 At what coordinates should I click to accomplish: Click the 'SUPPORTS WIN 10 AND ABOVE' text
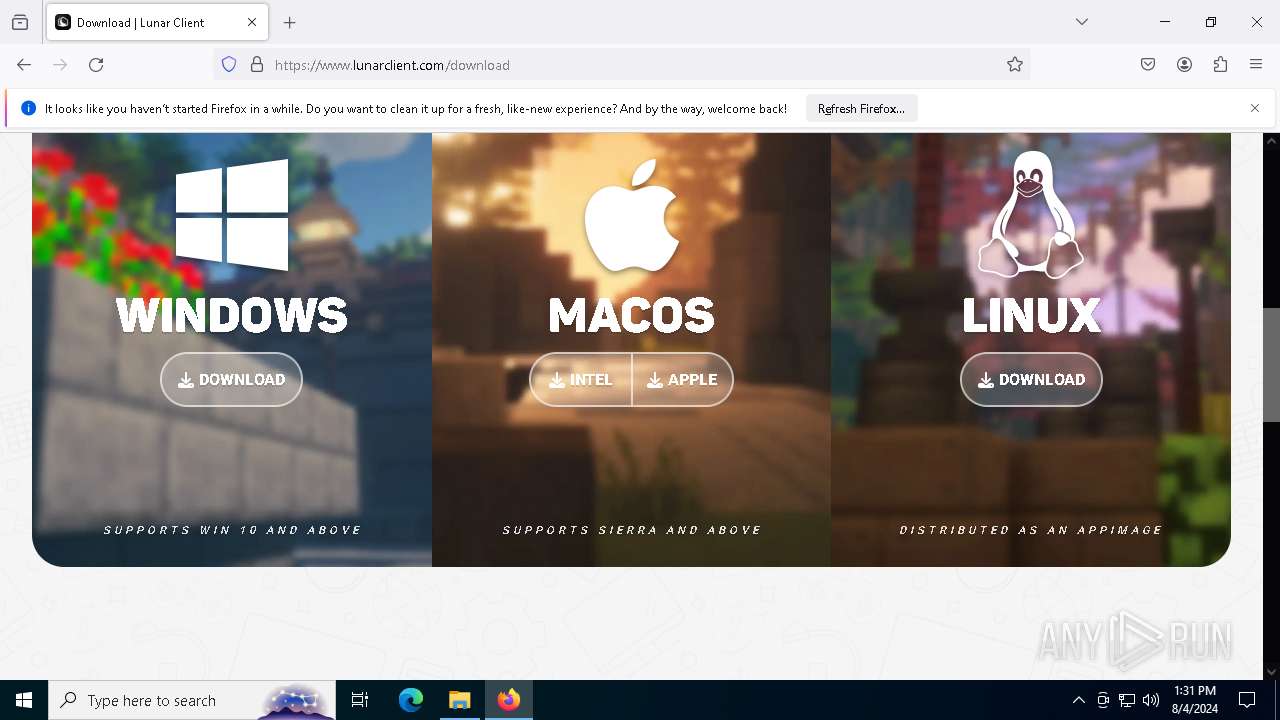[x=232, y=530]
